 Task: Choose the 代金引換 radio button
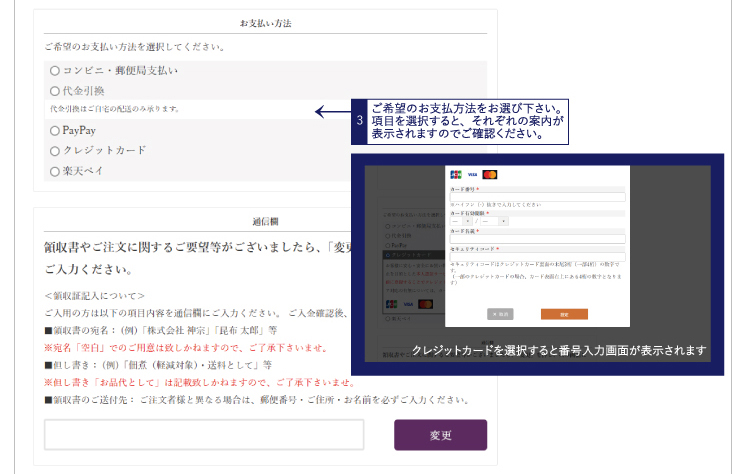54,91
